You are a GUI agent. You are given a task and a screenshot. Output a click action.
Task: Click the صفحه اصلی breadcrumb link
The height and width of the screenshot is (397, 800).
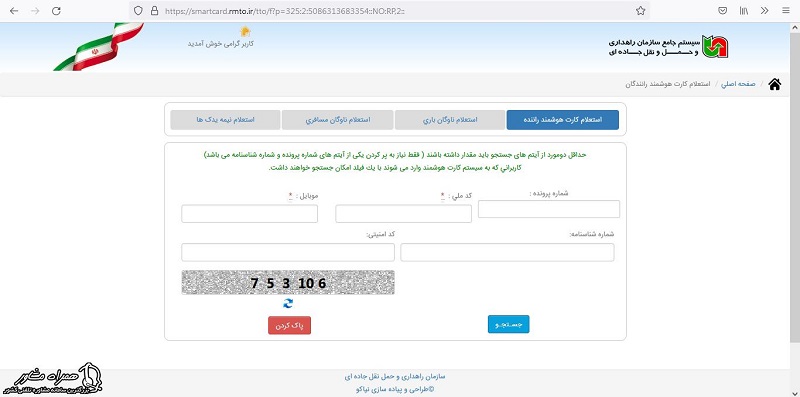click(x=738, y=84)
